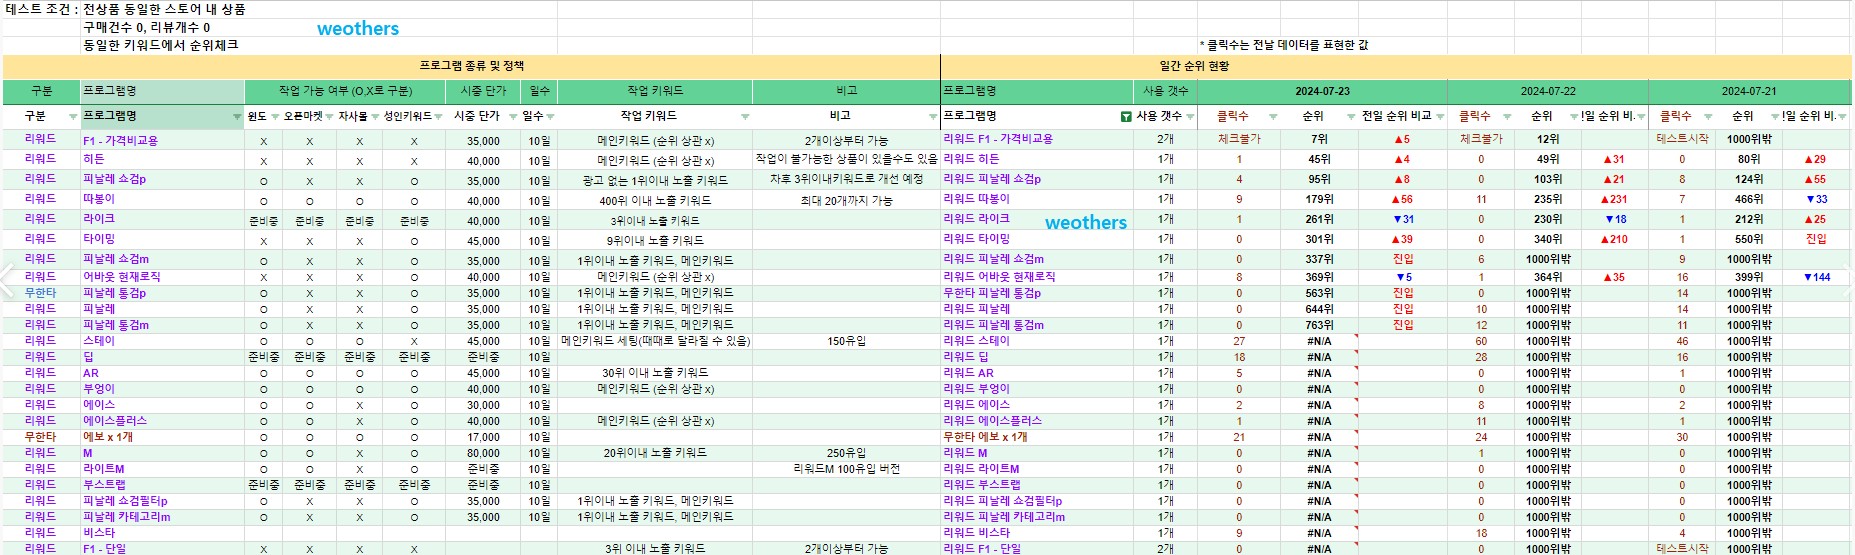Select the '30위 이내 노출 키워드' cell
Screen dimensions: 1855x555
coord(655,373)
